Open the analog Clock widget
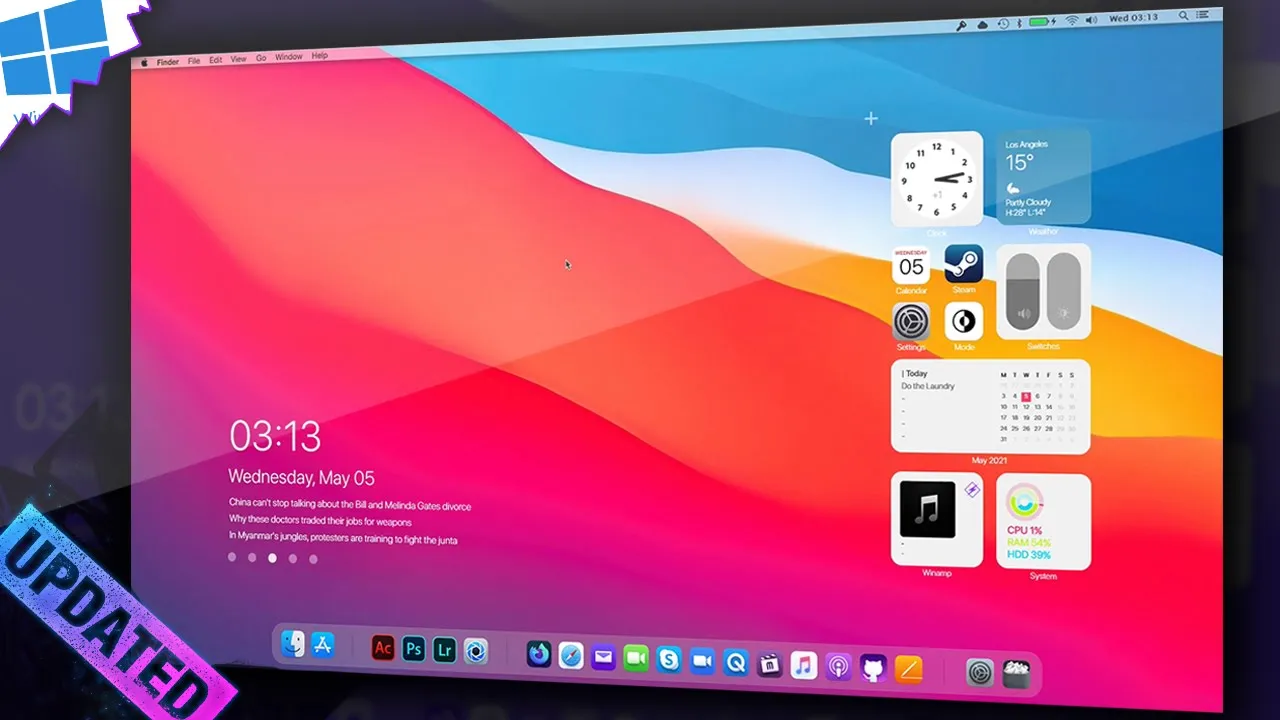The height and width of the screenshot is (720, 1280). 936,180
